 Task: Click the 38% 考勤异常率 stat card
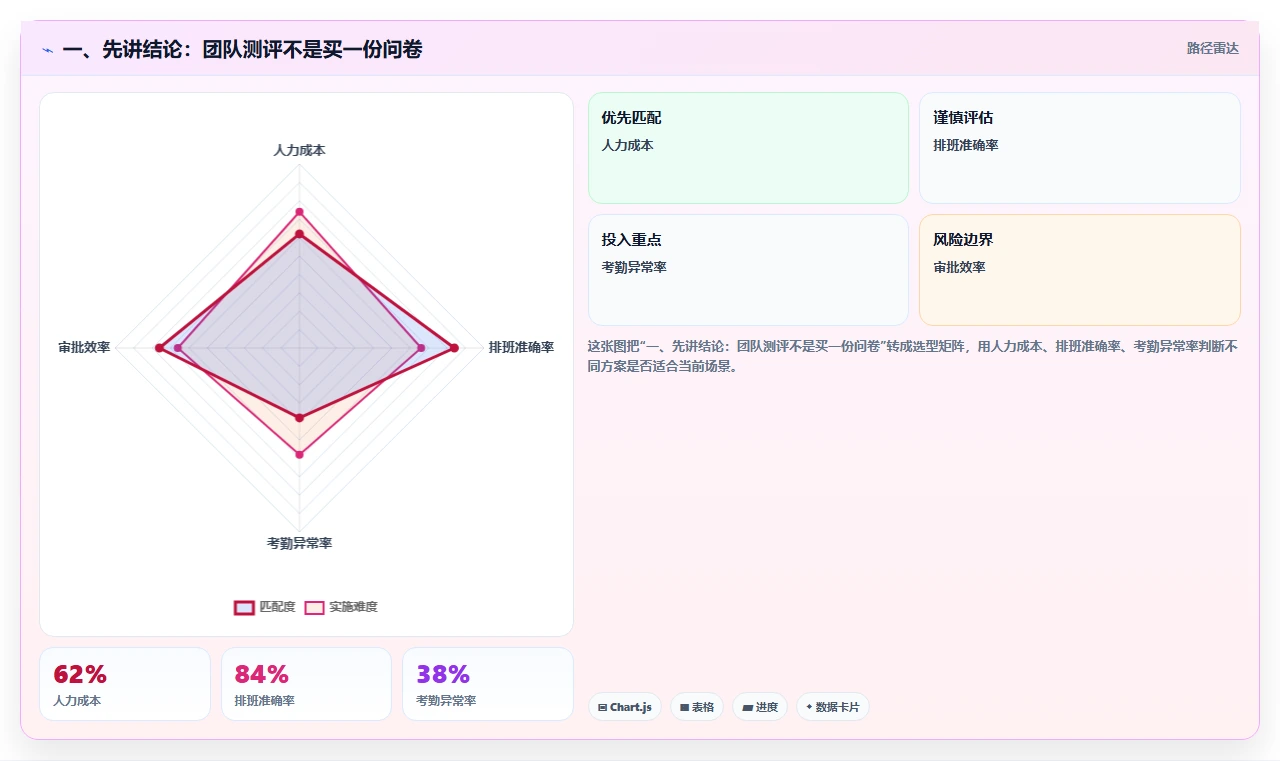point(488,684)
